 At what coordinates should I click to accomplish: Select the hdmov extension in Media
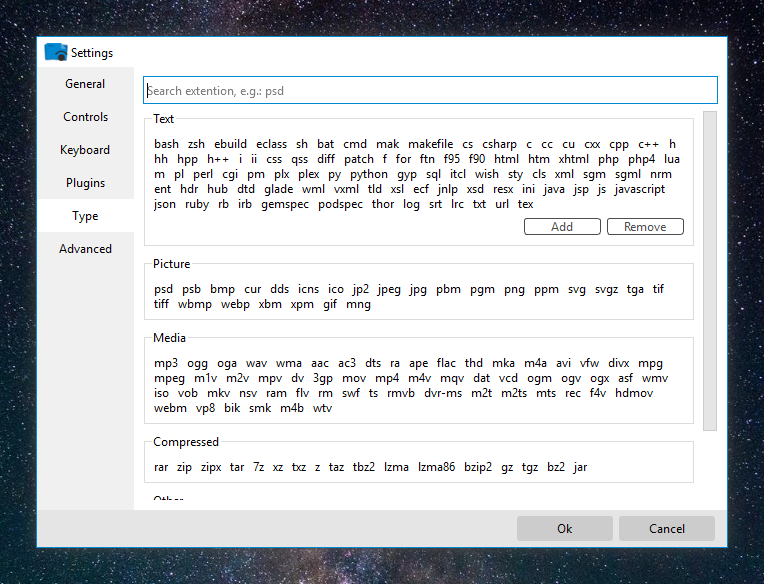(x=633, y=394)
